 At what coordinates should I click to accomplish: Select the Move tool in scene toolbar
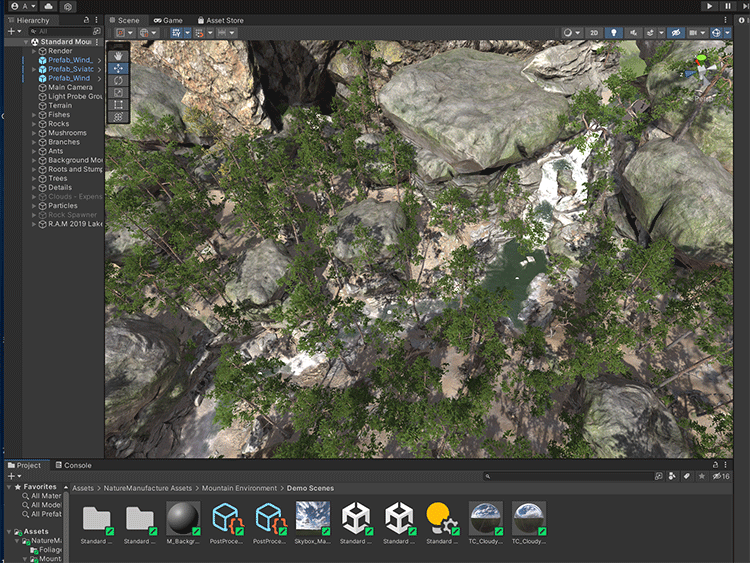click(x=119, y=69)
